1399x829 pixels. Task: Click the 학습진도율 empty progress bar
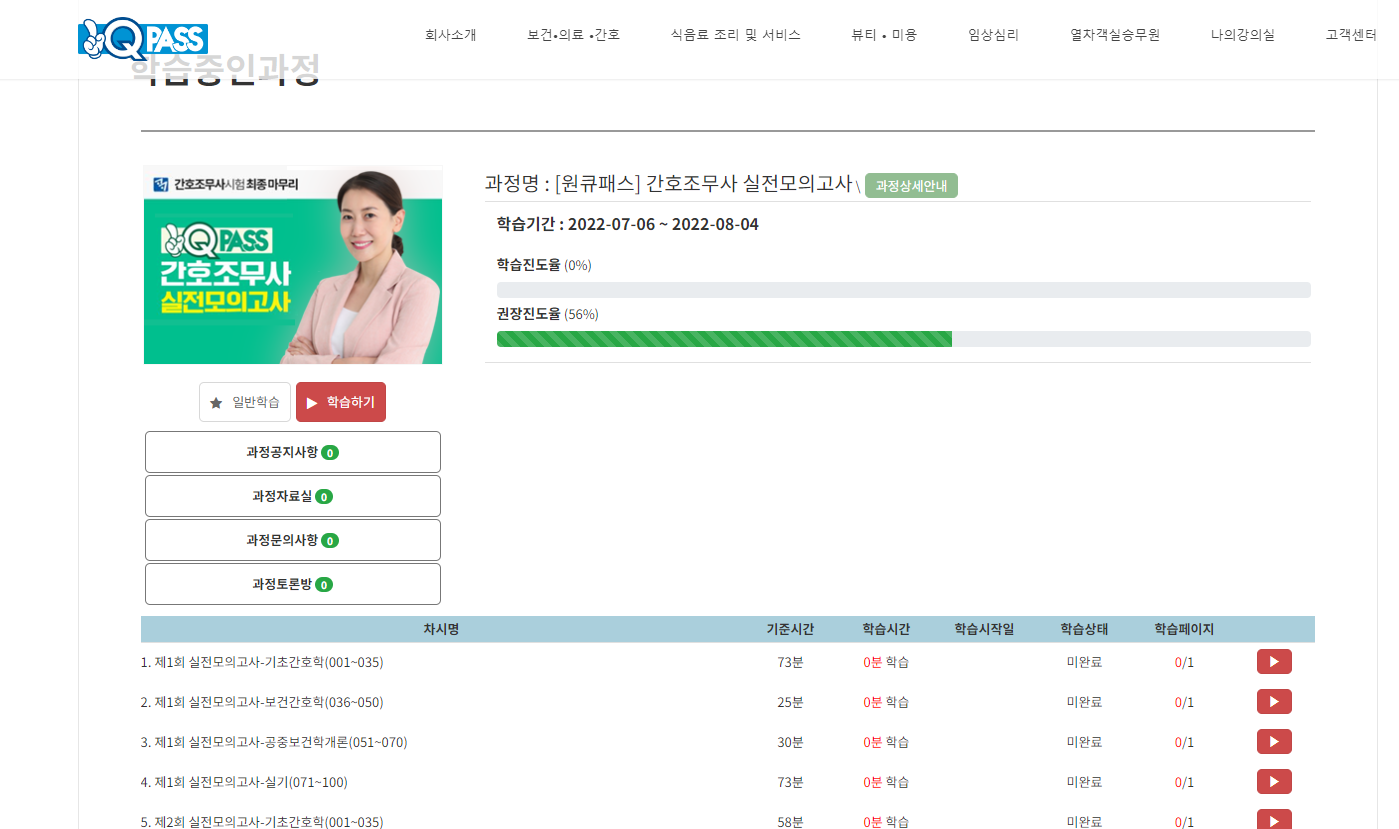[x=904, y=290]
